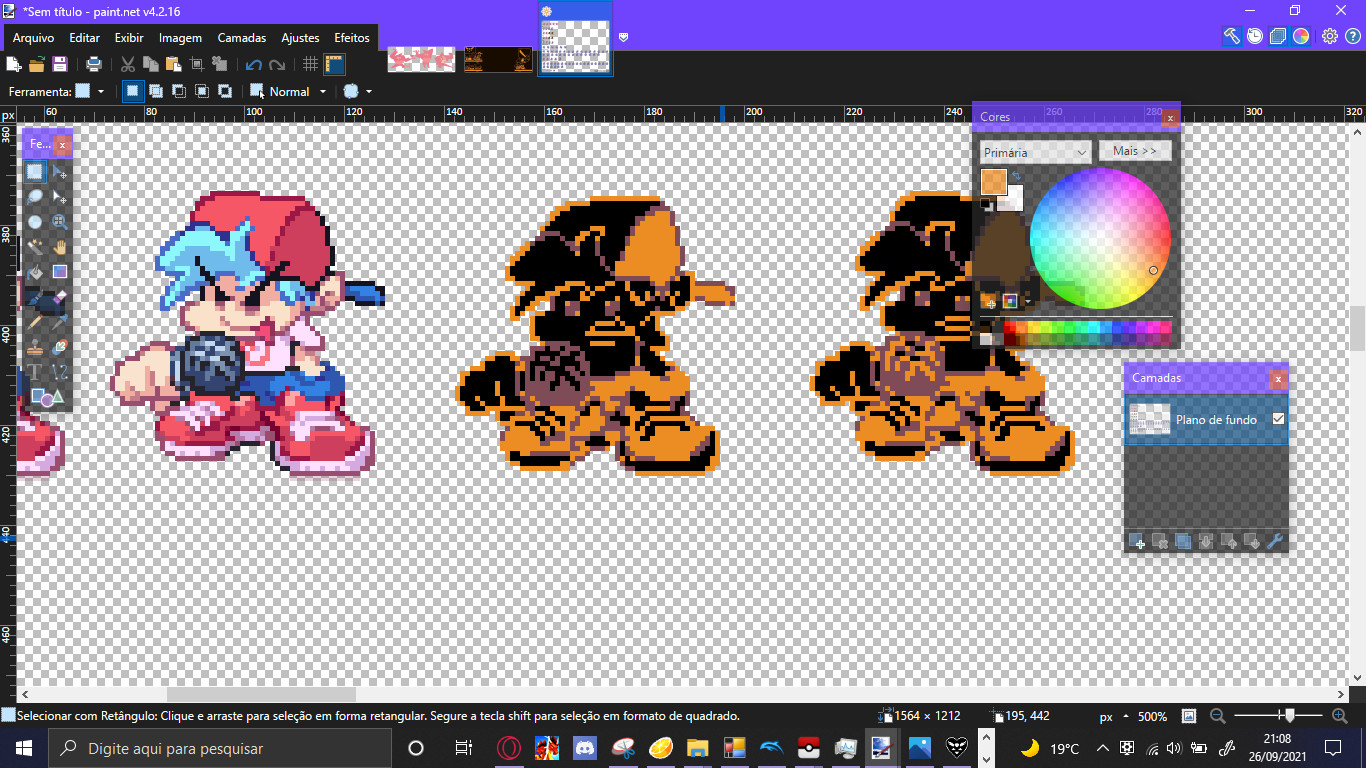The width and height of the screenshot is (1366, 768).
Task: Open the Camadas menu
Action: [x=242, y=38]
